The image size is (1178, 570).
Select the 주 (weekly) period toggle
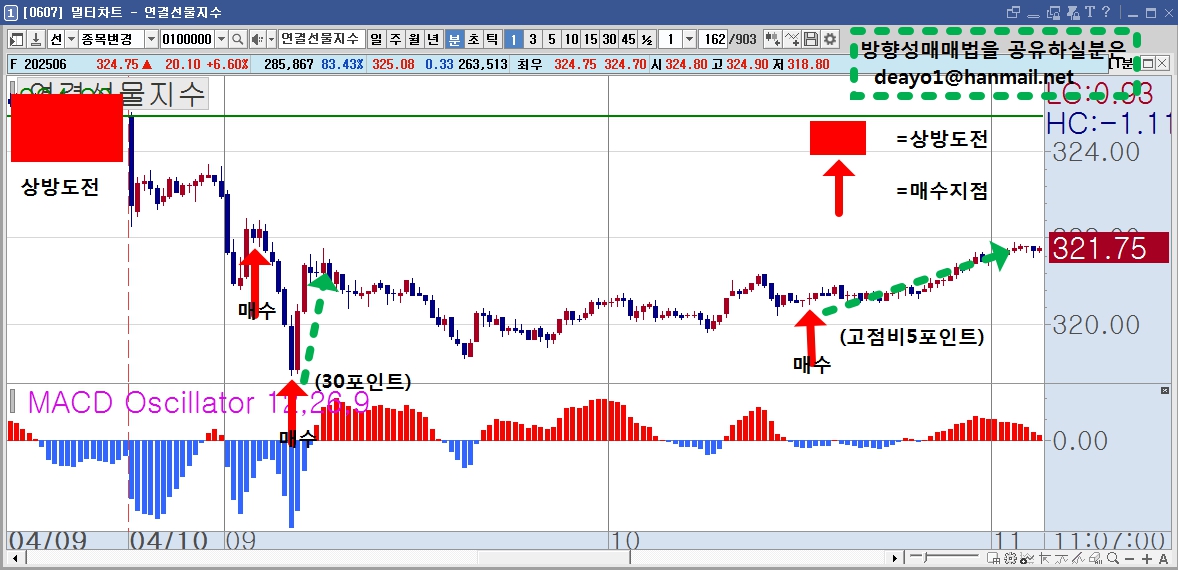395,39
